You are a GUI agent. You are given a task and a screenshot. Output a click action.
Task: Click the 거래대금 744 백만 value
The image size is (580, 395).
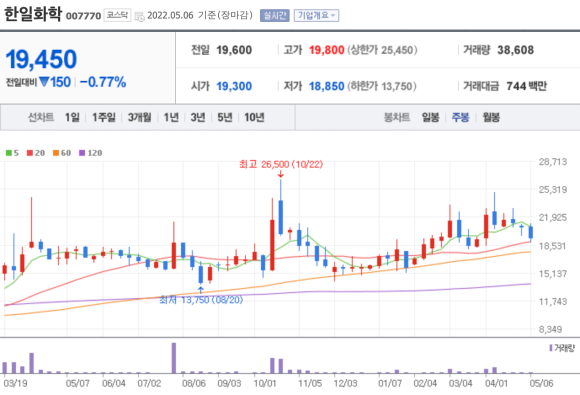(526, 86)
